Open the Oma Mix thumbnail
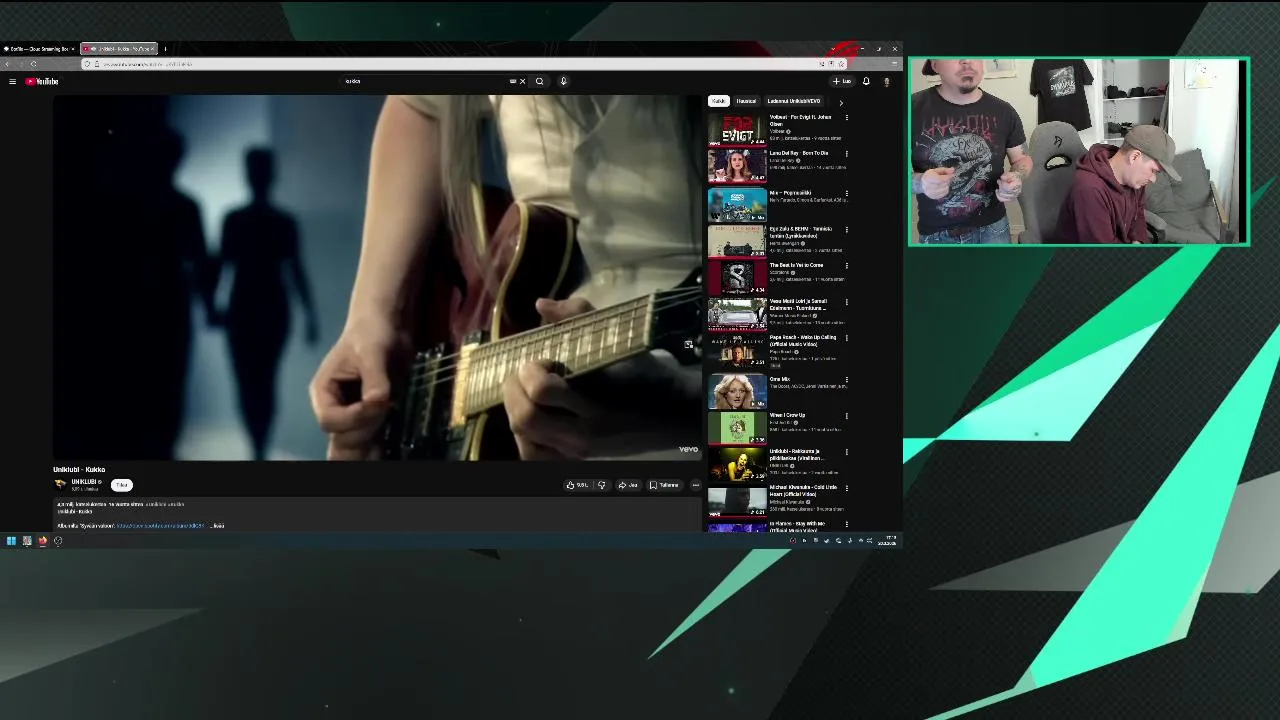This screenshot has height=720, width=1280. click(737, 392)
